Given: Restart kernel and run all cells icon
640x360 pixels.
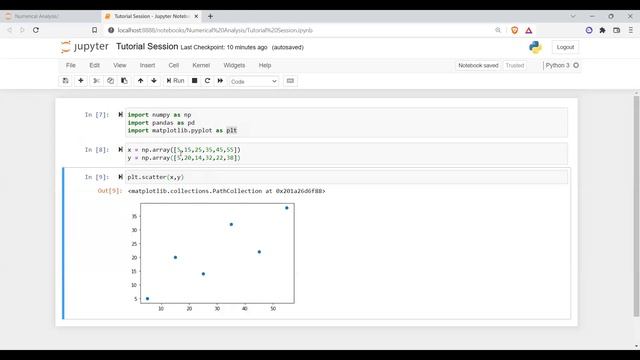Looking at the screenshot, I should tap(220, 81).
